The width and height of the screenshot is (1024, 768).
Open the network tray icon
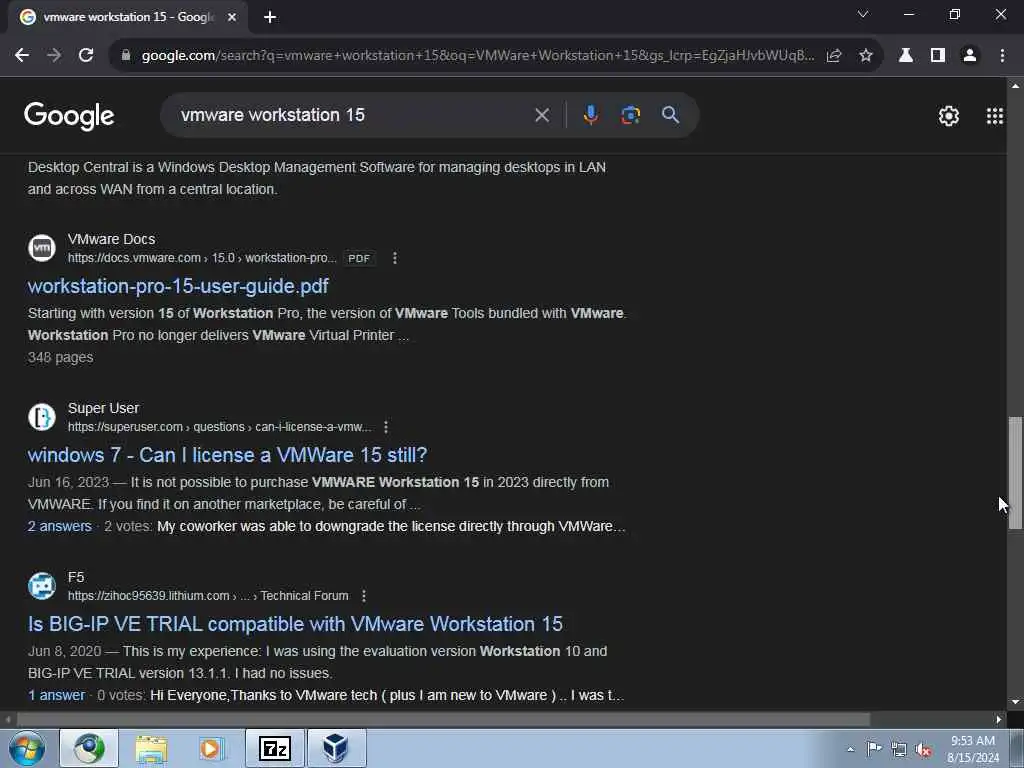pos(899,750)
